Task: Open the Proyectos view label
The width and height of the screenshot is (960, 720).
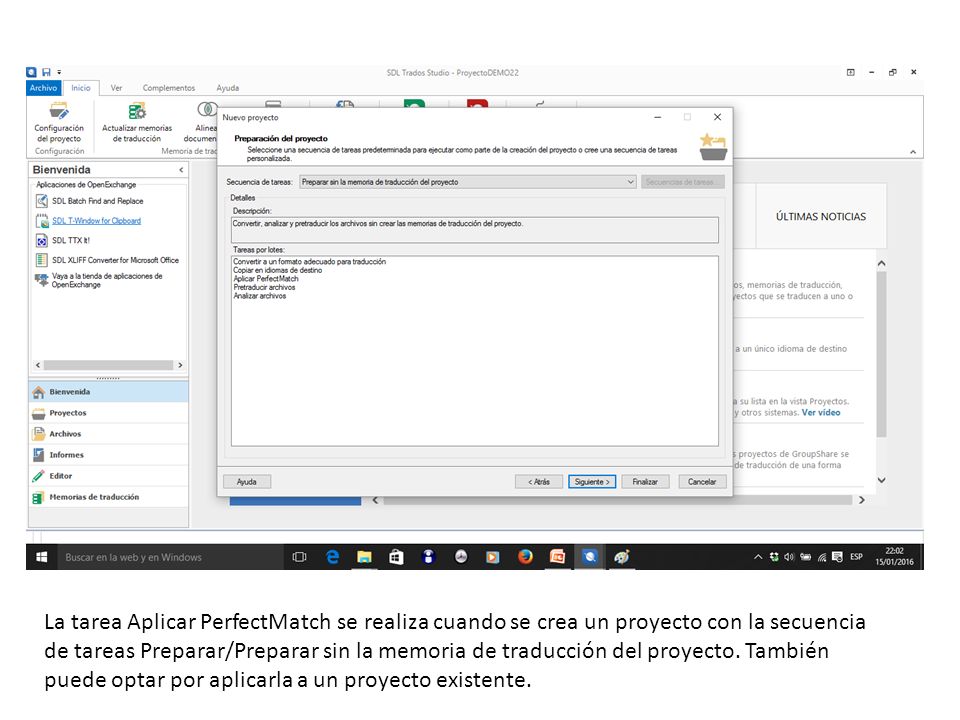Action: pos(68,413)
